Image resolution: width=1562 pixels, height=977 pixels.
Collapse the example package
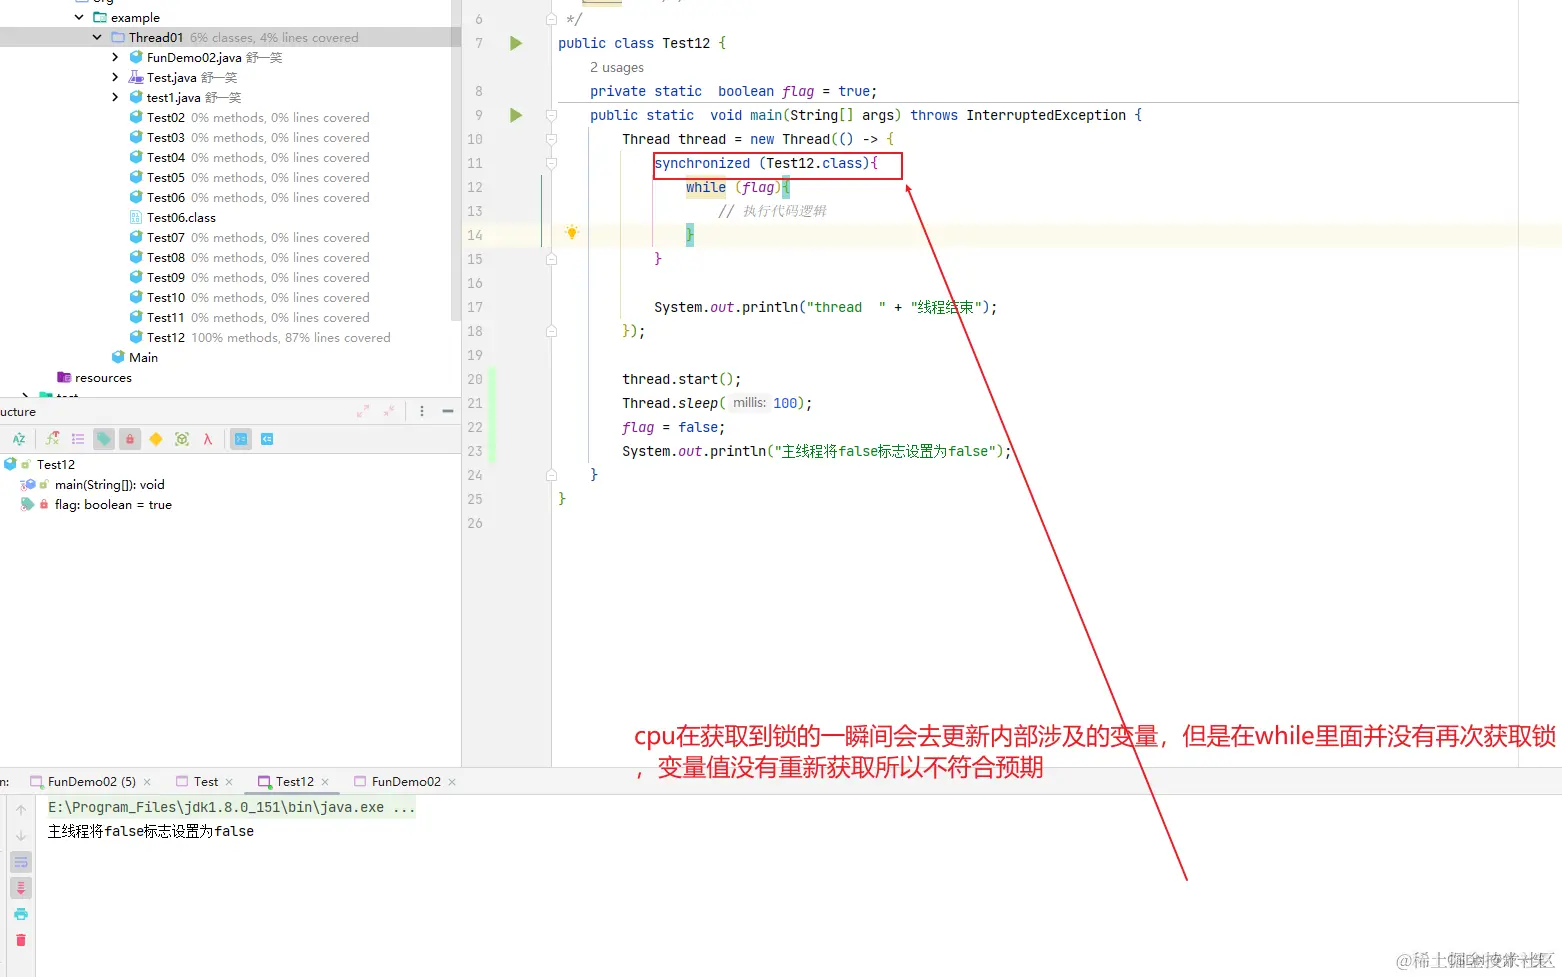click(x=79, y=17)
